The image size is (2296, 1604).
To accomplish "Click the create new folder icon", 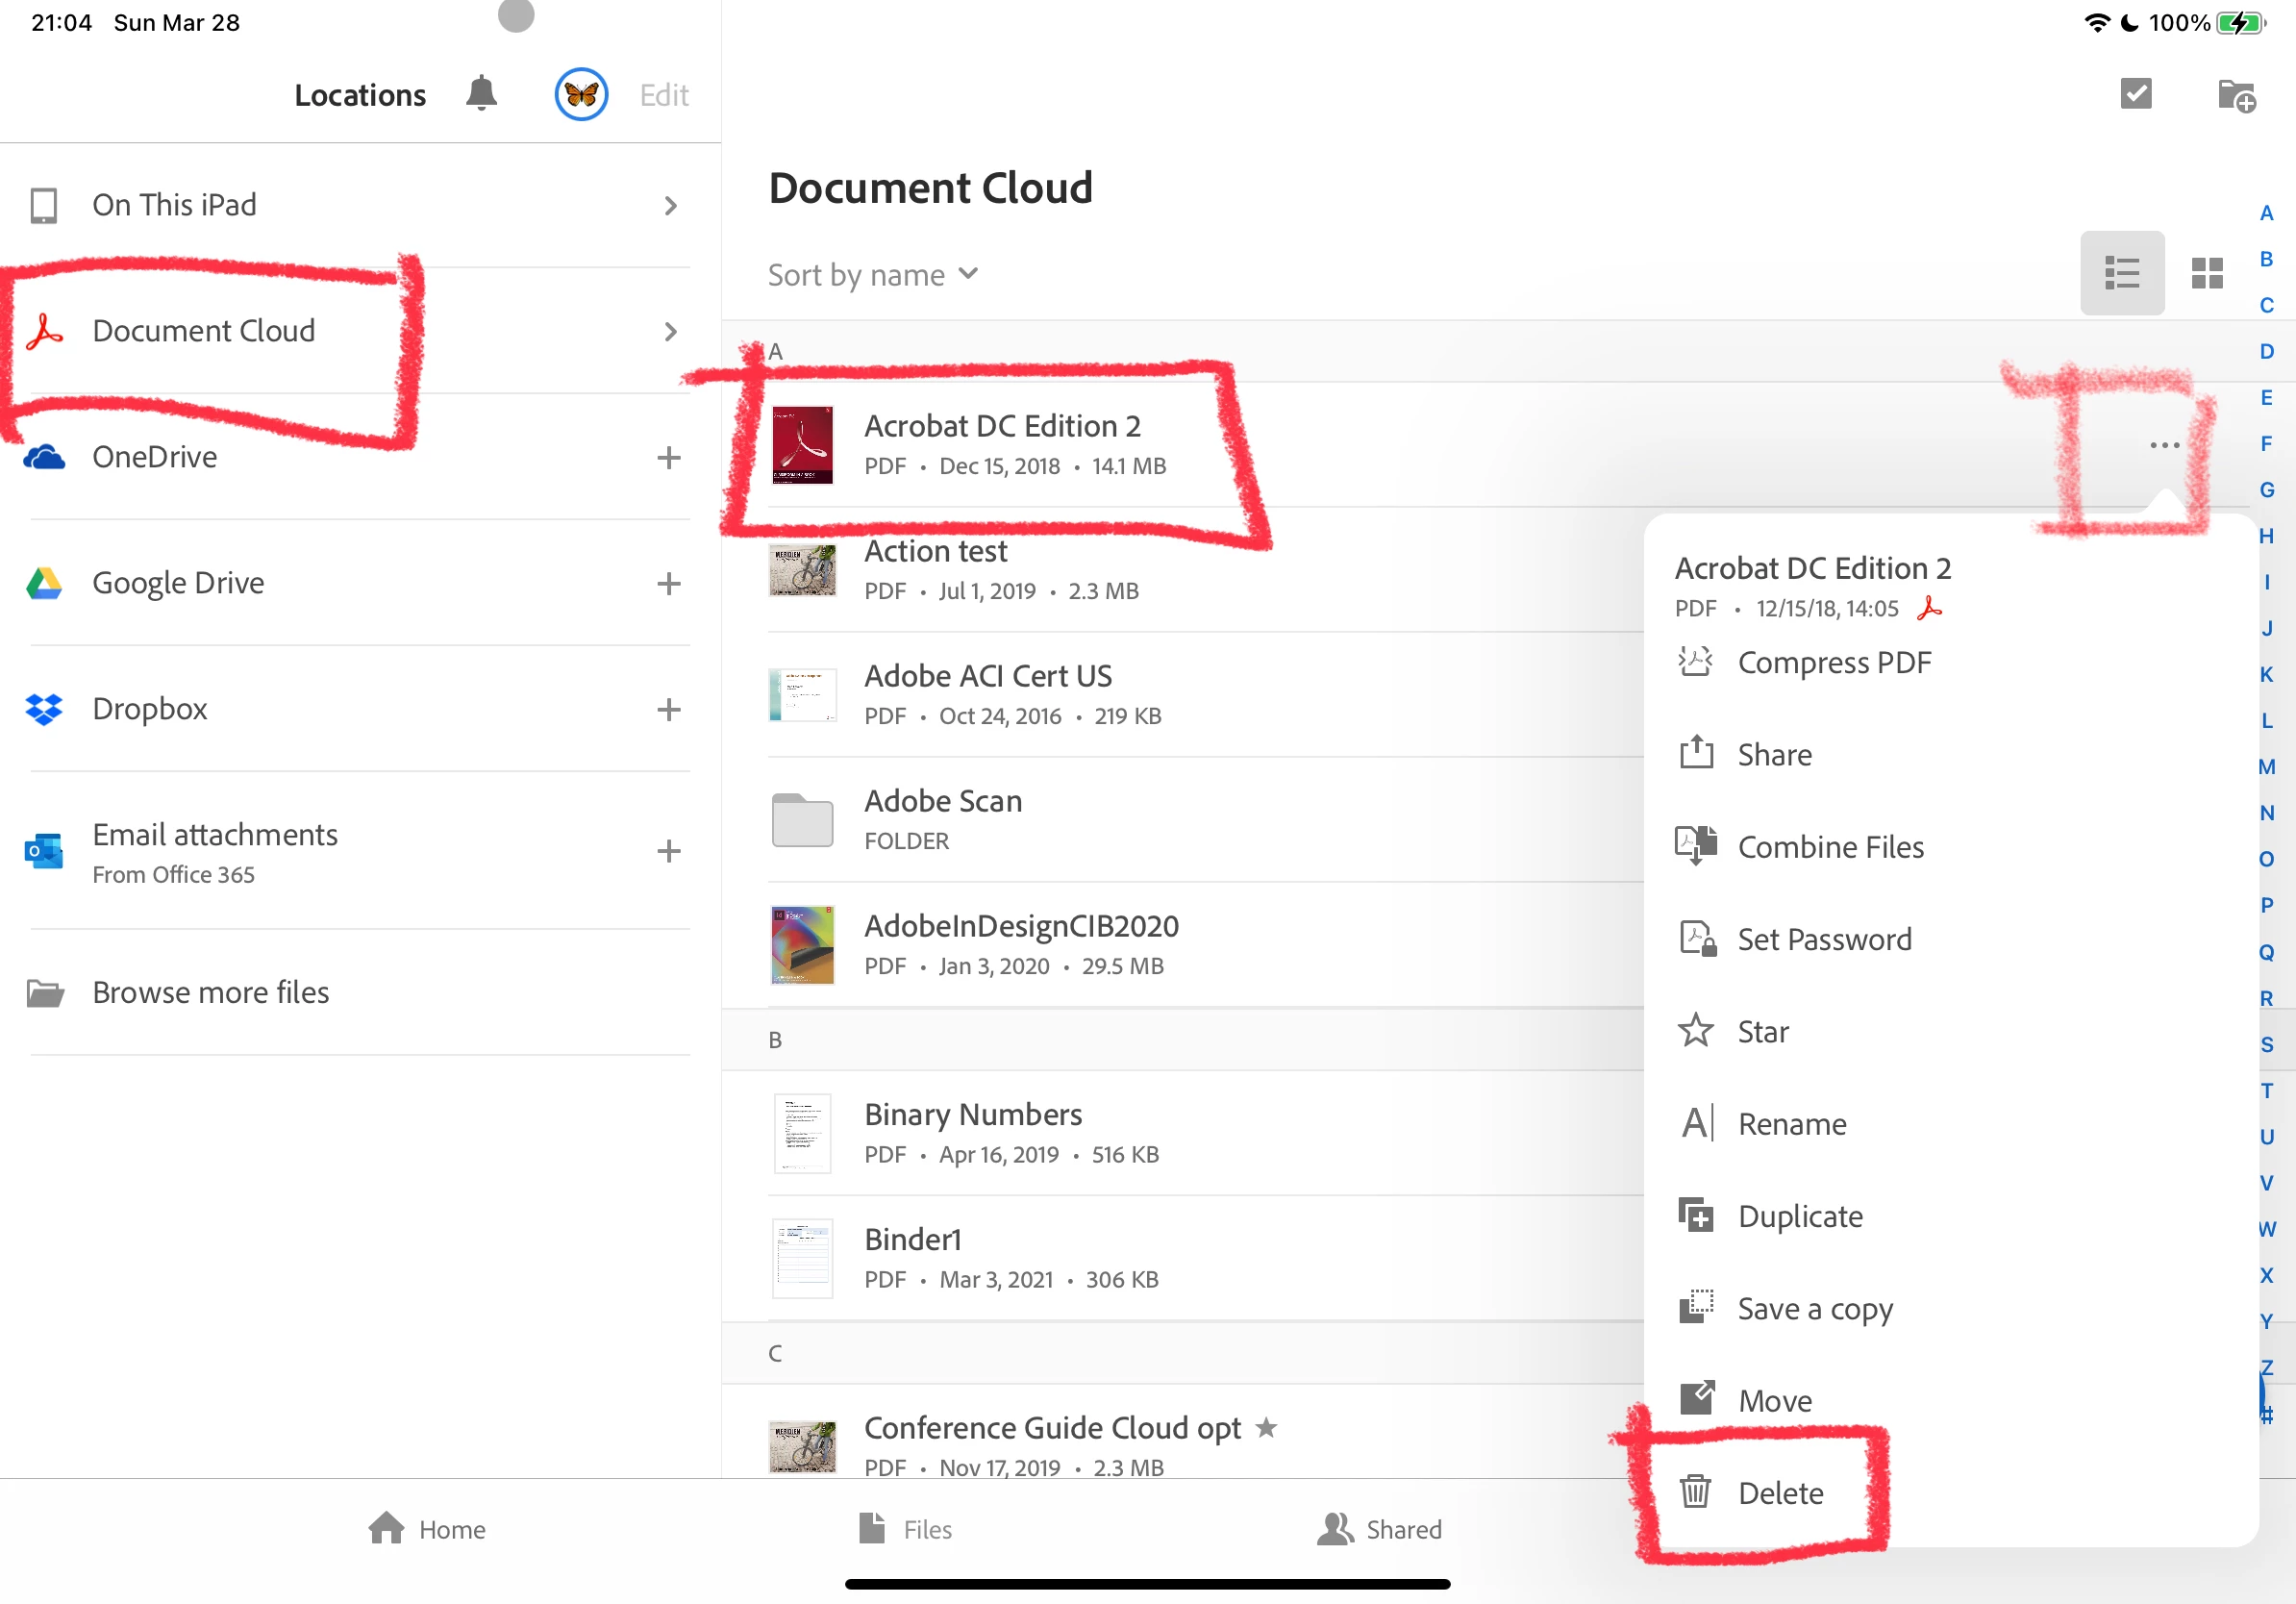I will (x=2236, y=96).
